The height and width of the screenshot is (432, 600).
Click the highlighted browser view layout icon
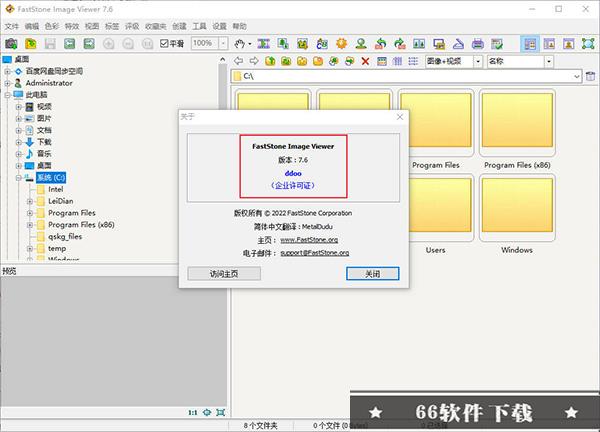click(530, 44)
